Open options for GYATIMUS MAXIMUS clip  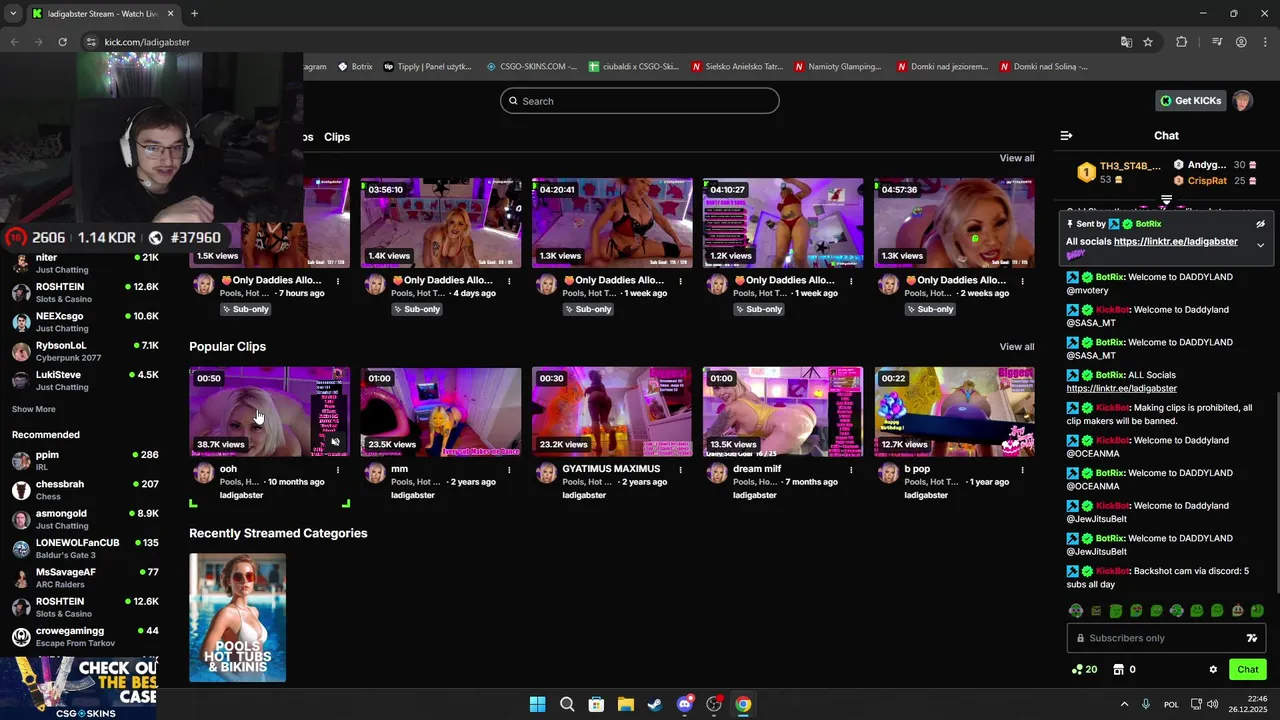coord(680,469)
